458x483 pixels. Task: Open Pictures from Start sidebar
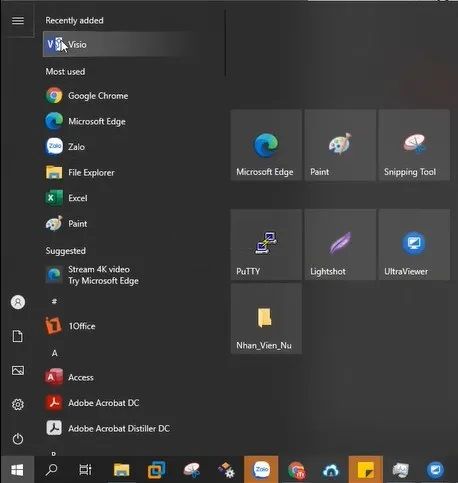[18, 370]
